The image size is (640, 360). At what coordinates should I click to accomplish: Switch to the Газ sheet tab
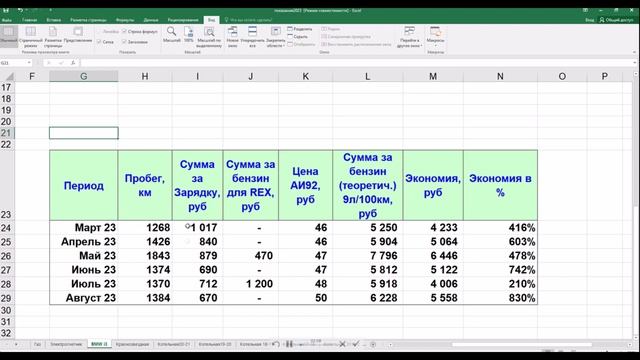point(37,344)
